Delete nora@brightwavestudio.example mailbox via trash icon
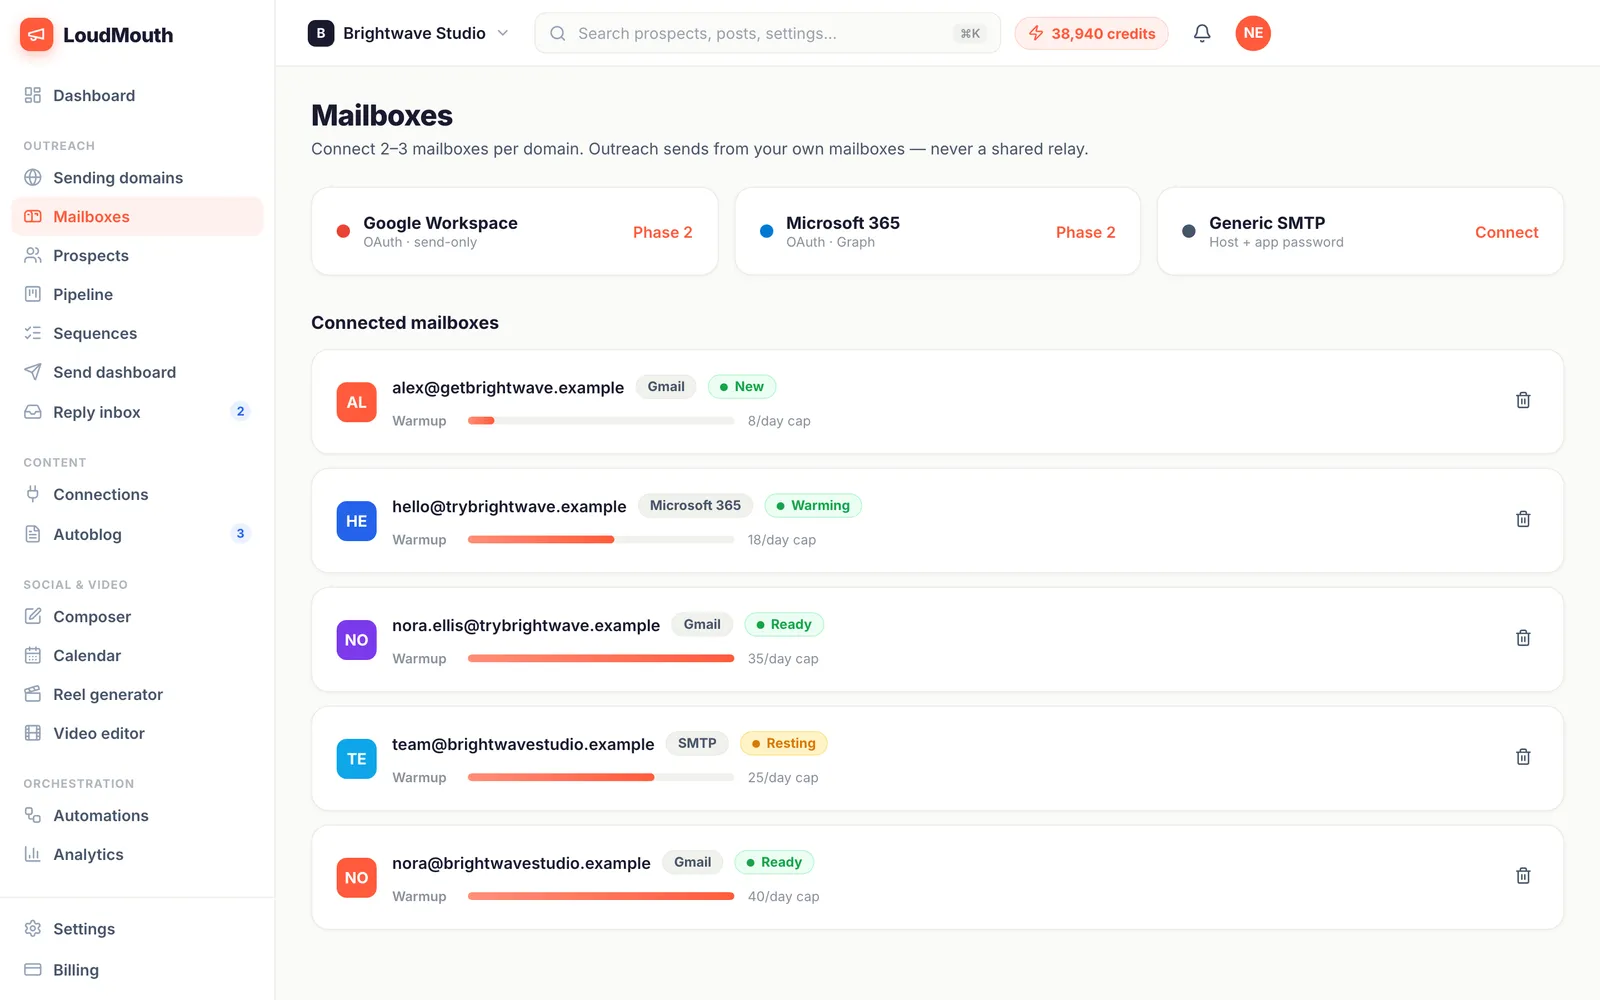Image resolution: width=1600 pixels, height=1000 pixels. click(1523, 876)
